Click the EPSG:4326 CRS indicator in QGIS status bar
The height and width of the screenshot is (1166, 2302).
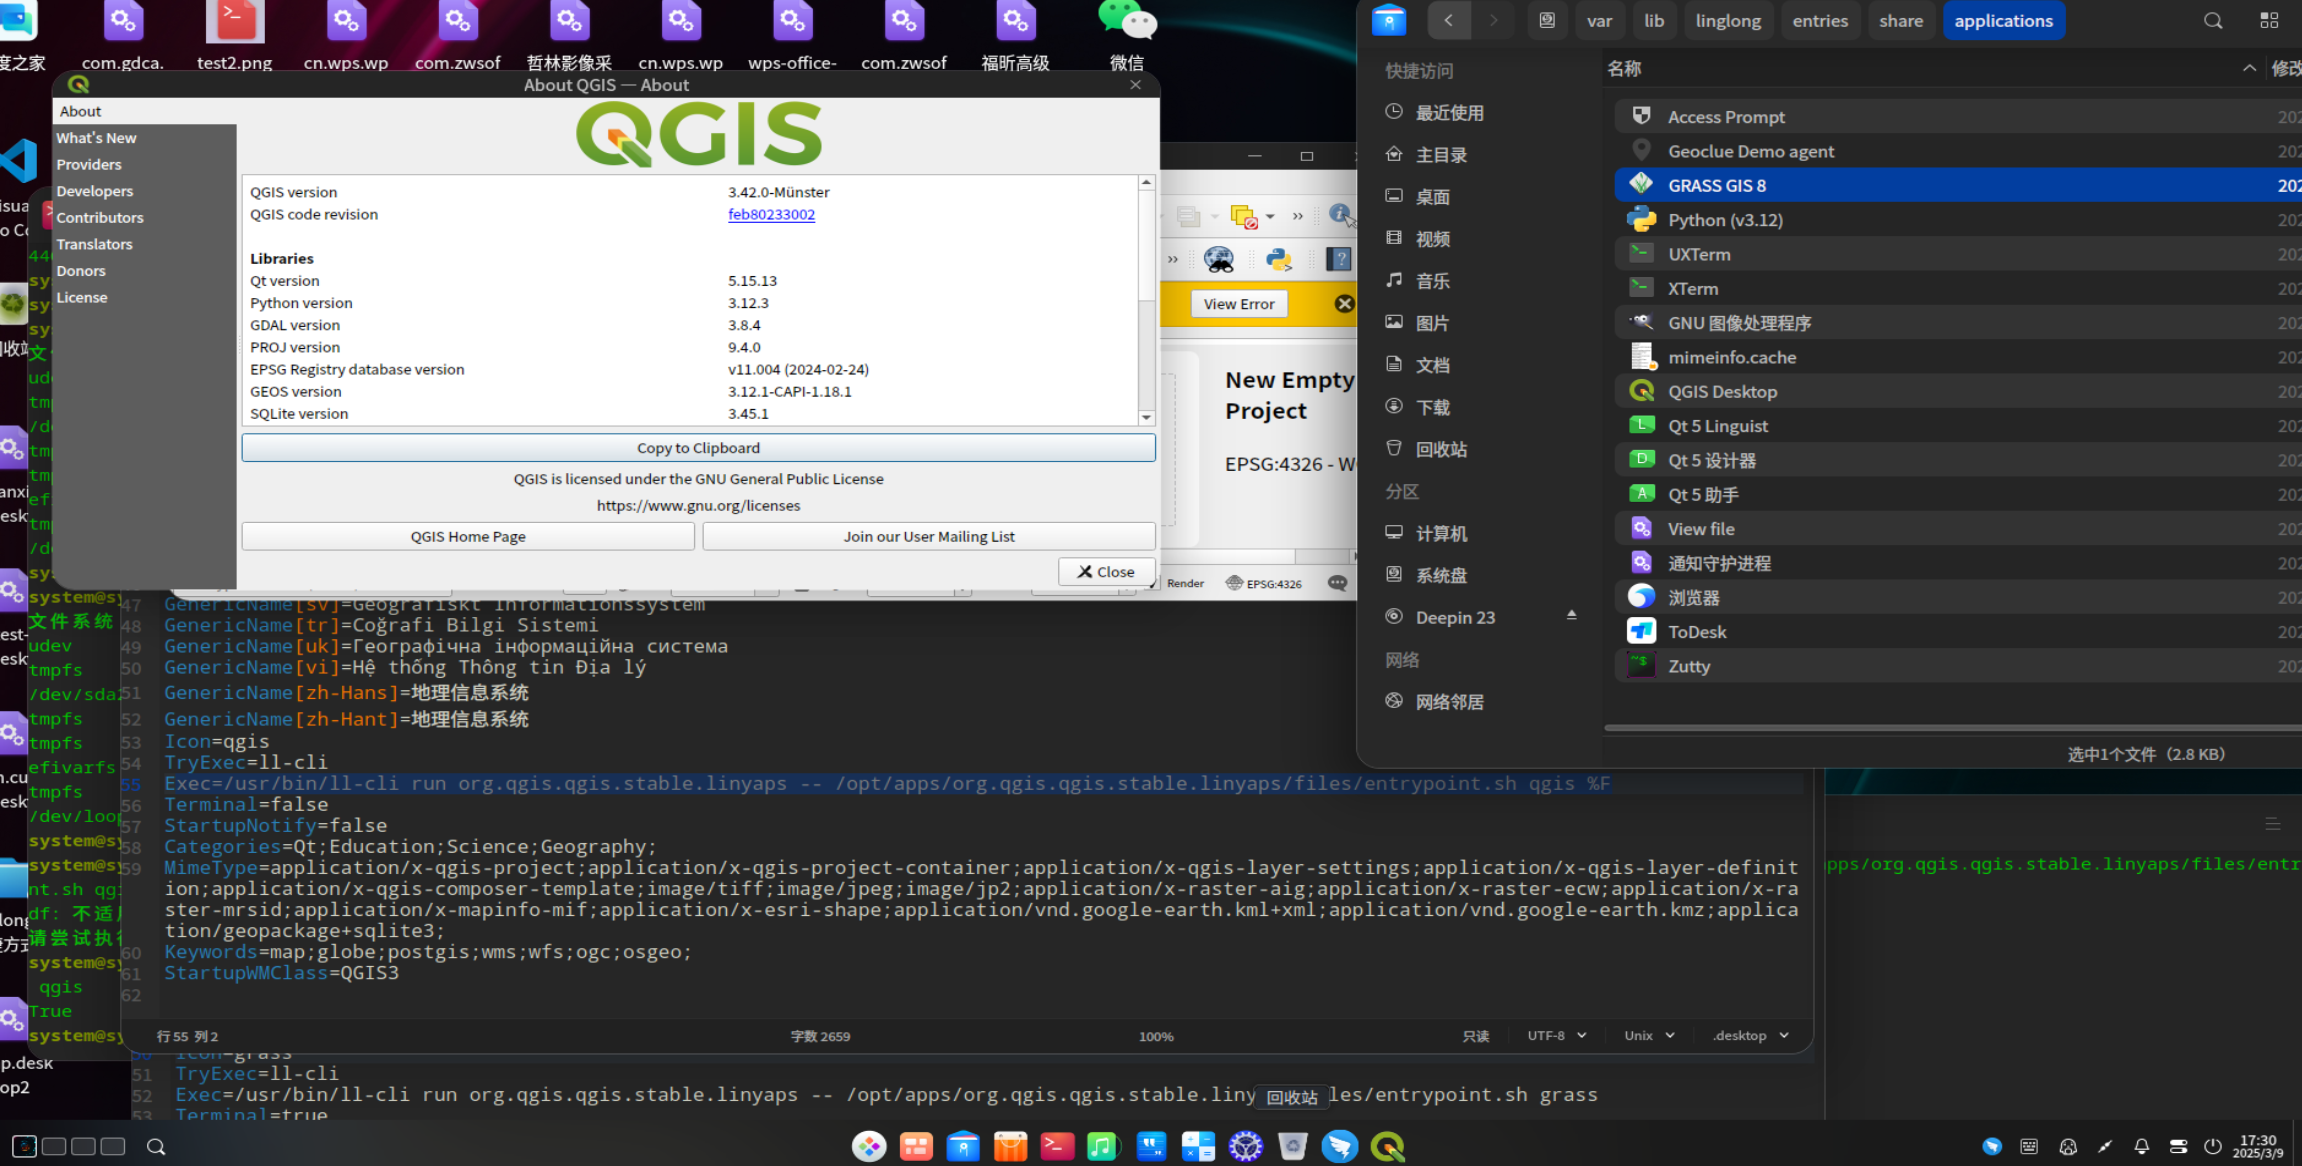click(1264, 583)
